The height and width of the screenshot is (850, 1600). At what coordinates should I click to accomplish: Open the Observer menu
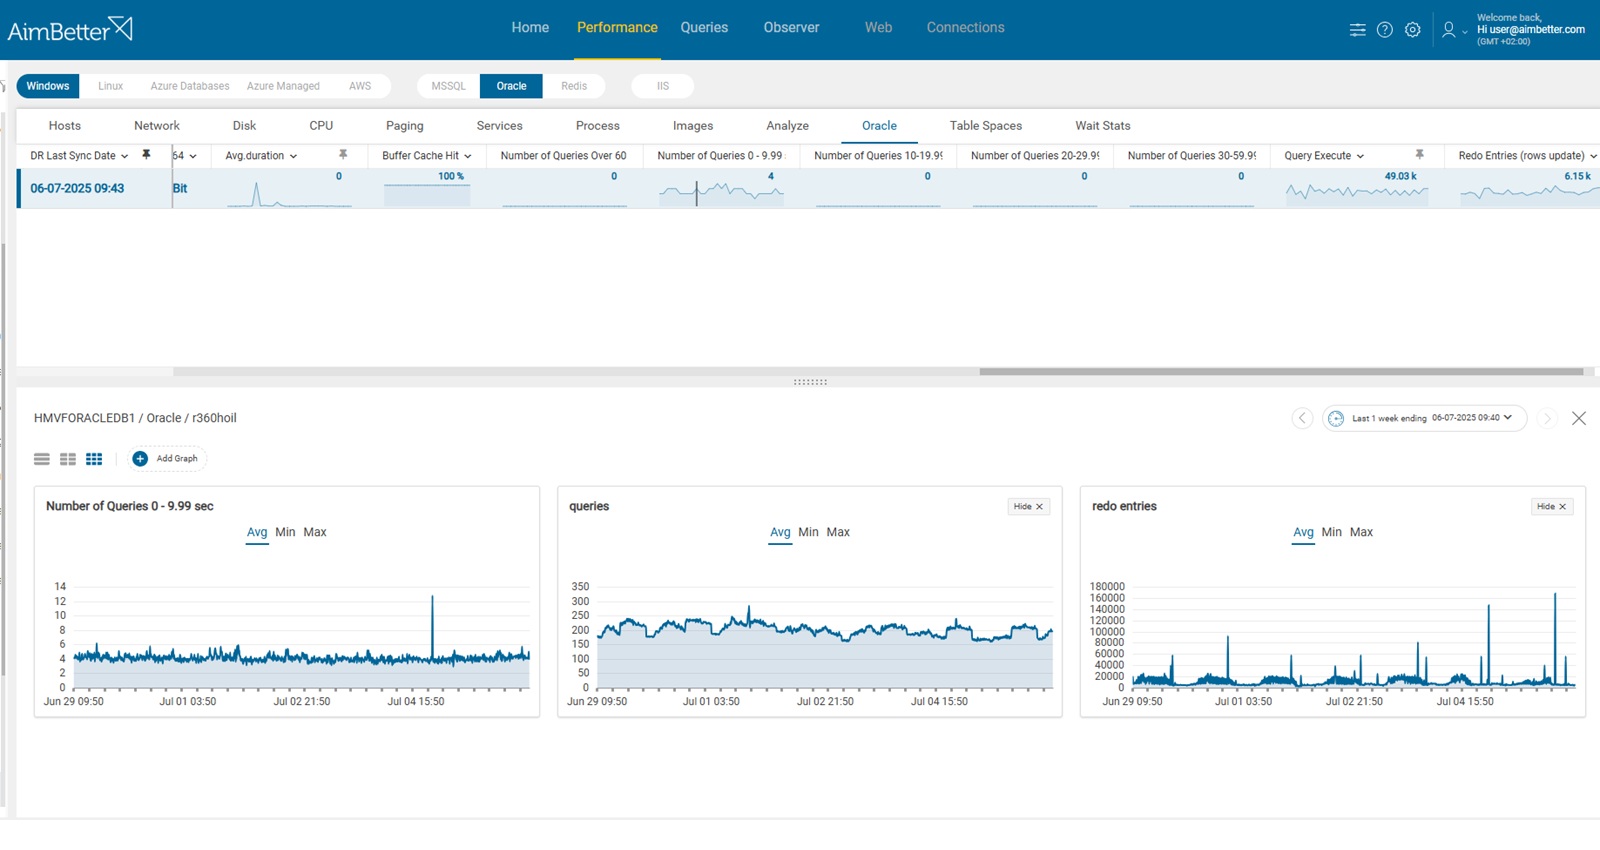pos(791,28)
